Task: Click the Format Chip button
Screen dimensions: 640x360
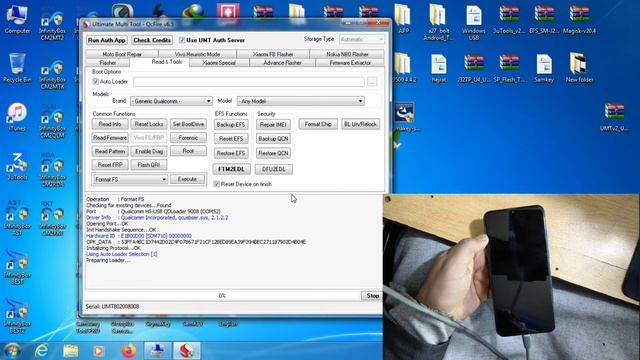Action: [318, 124]
